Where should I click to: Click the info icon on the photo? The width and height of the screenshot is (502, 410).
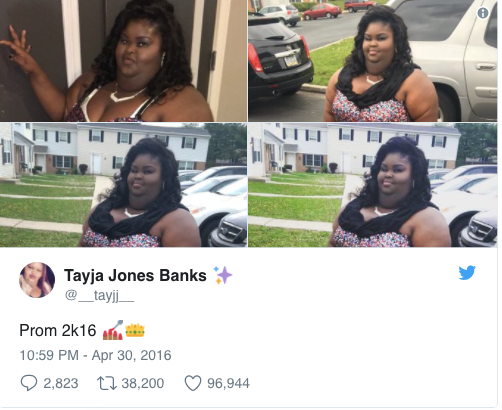(483, 13)
